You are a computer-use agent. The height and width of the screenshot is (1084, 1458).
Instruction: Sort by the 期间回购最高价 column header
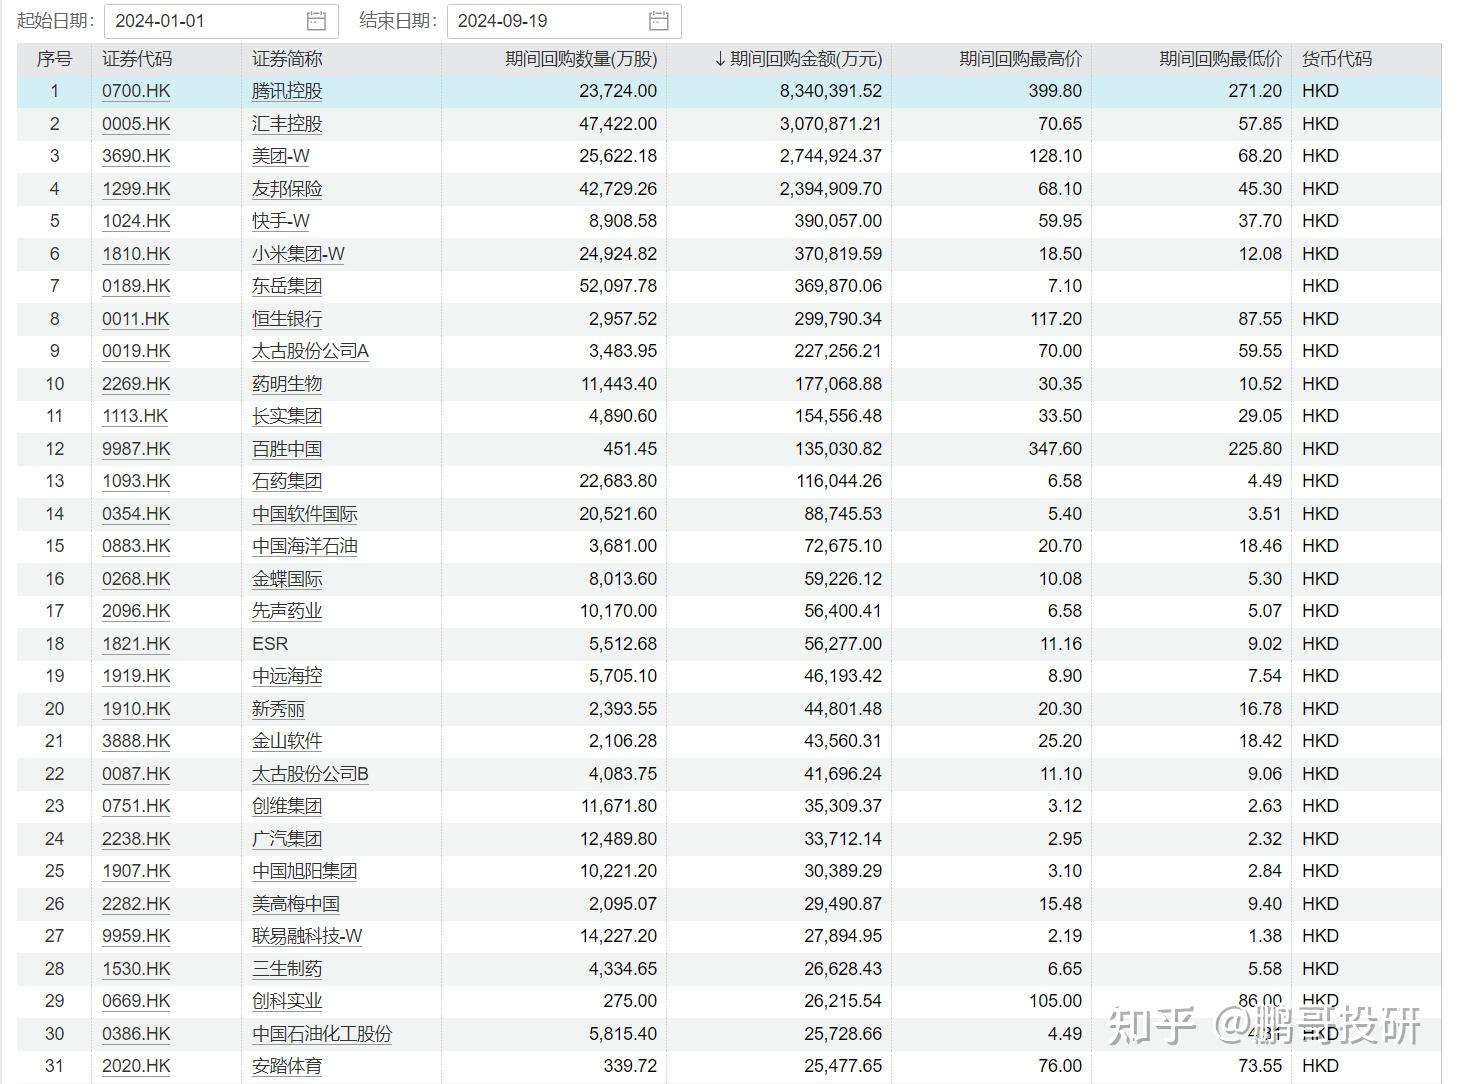(x=1020, y=58)
